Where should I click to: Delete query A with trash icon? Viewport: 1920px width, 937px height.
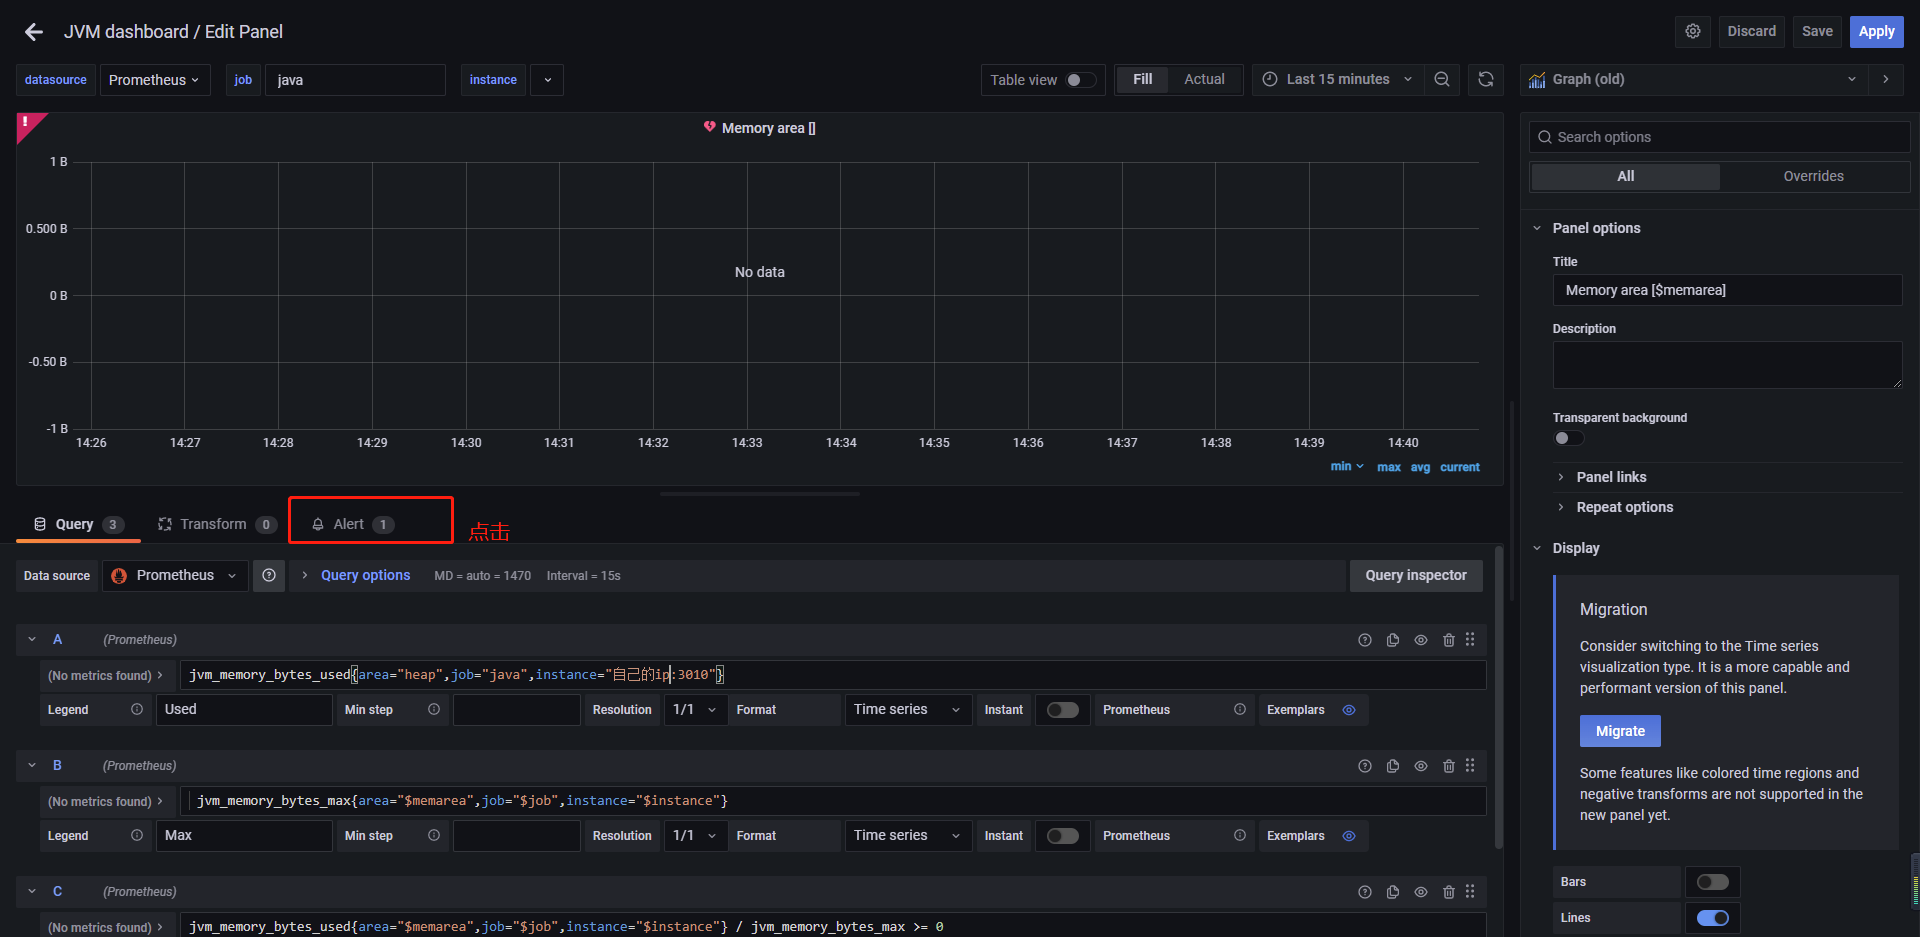tap(1449, 640)
